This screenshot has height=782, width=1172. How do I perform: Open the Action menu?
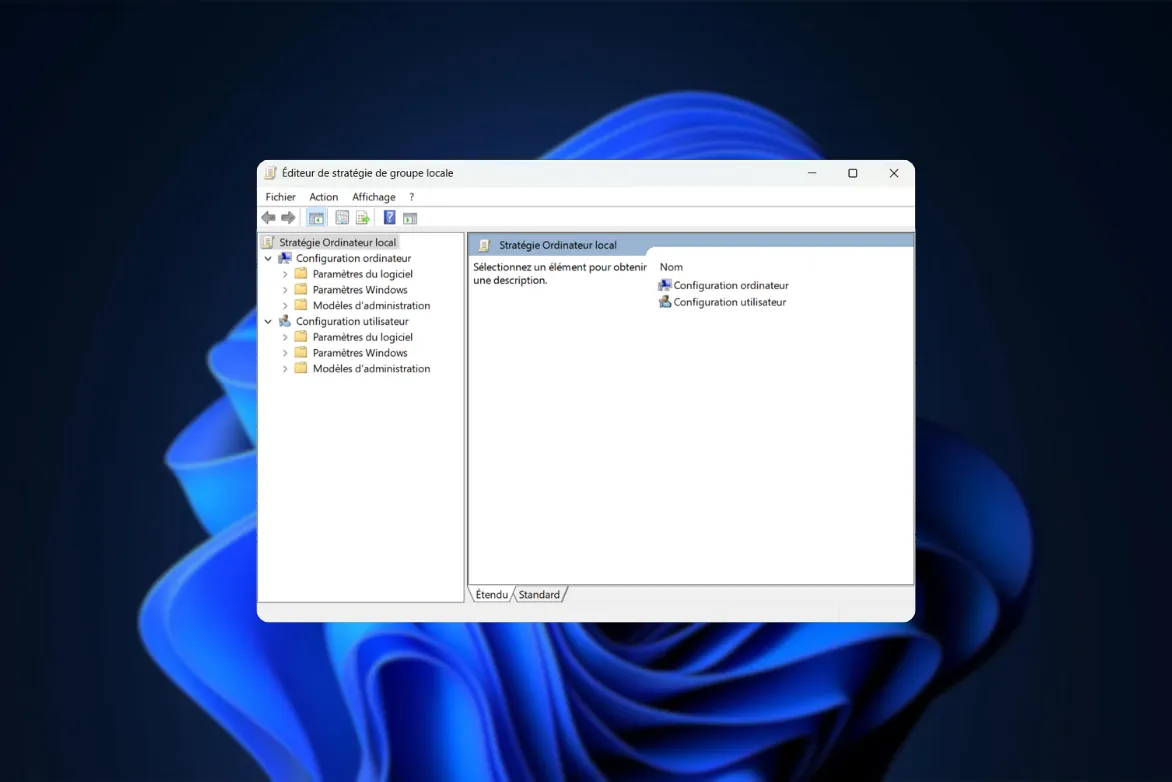323,197
